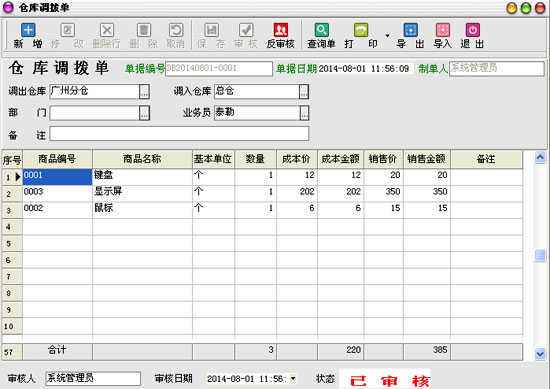Click the 取消 (Cancel) toolbar icon
The height and width of the screenshot is (389, 550).
[176, 30]
